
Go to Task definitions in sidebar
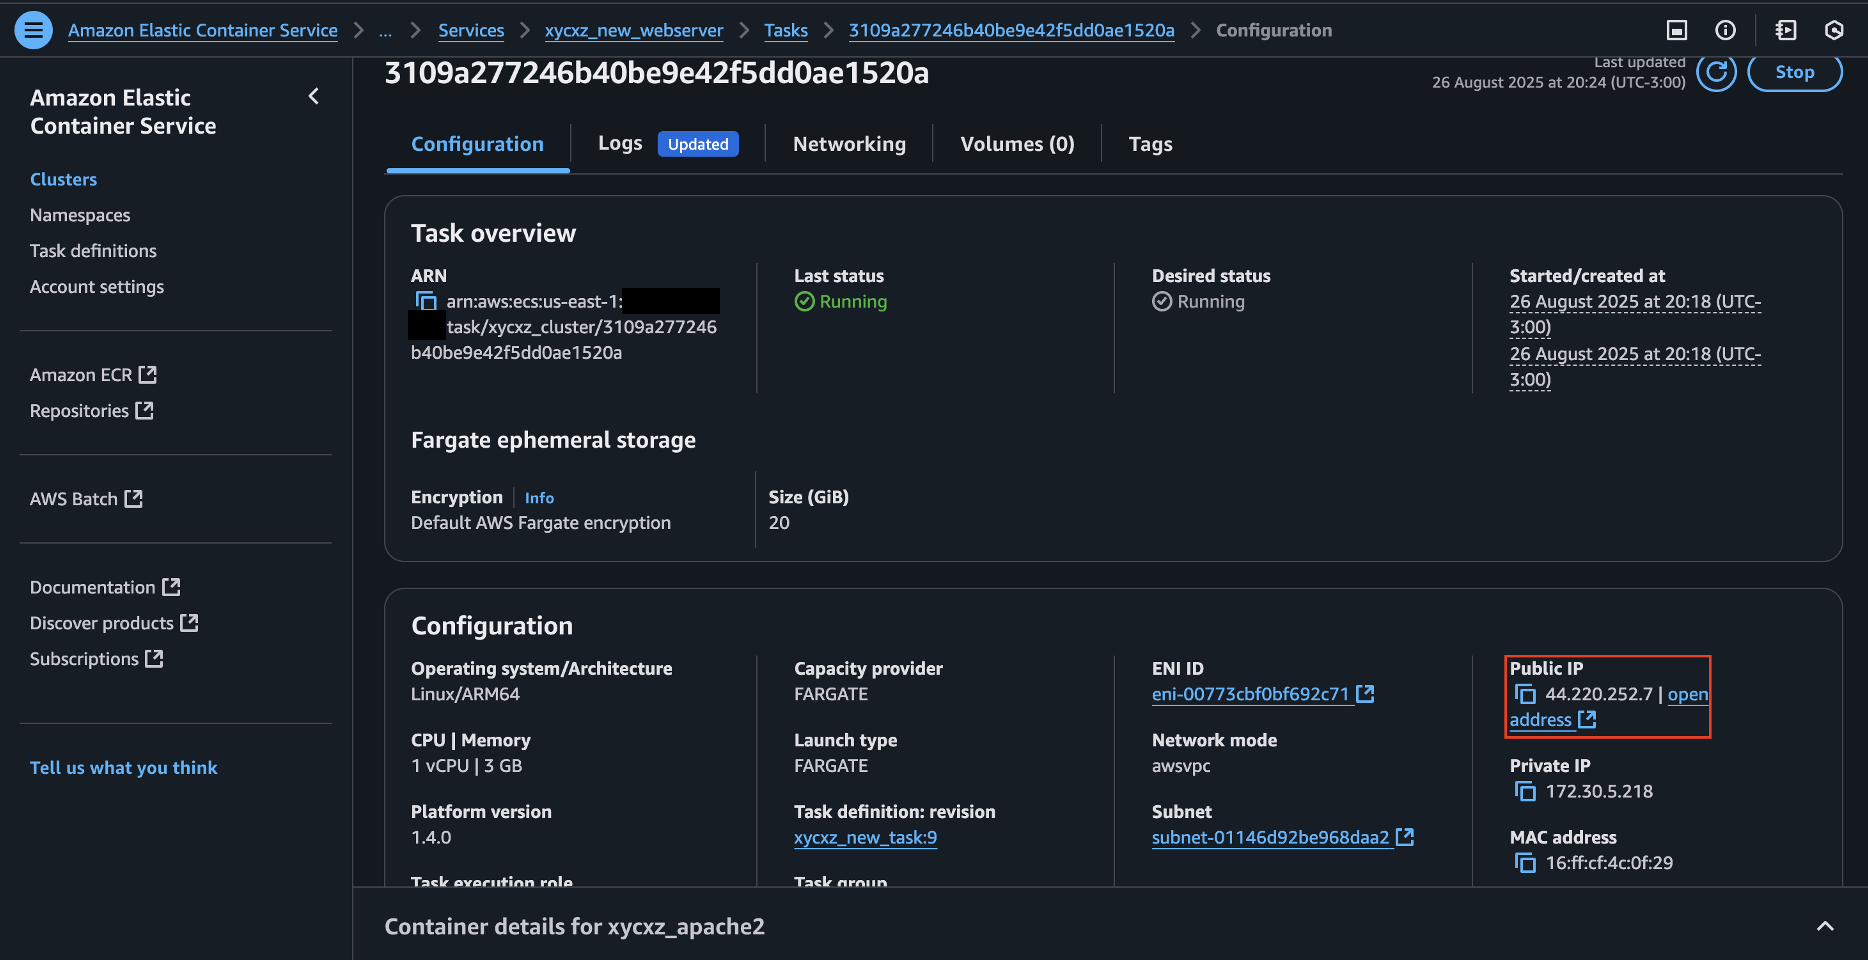93,251
